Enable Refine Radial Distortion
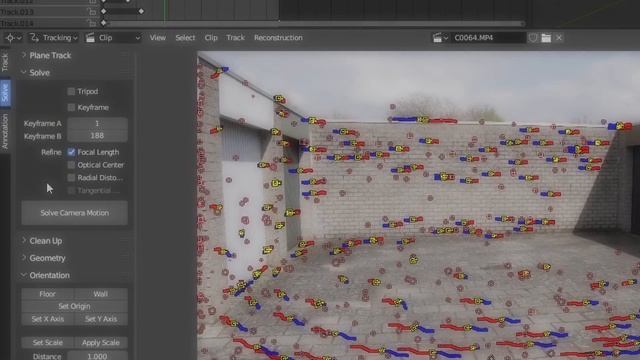Viewport: 640px width, 360px height. pos(71,178)
